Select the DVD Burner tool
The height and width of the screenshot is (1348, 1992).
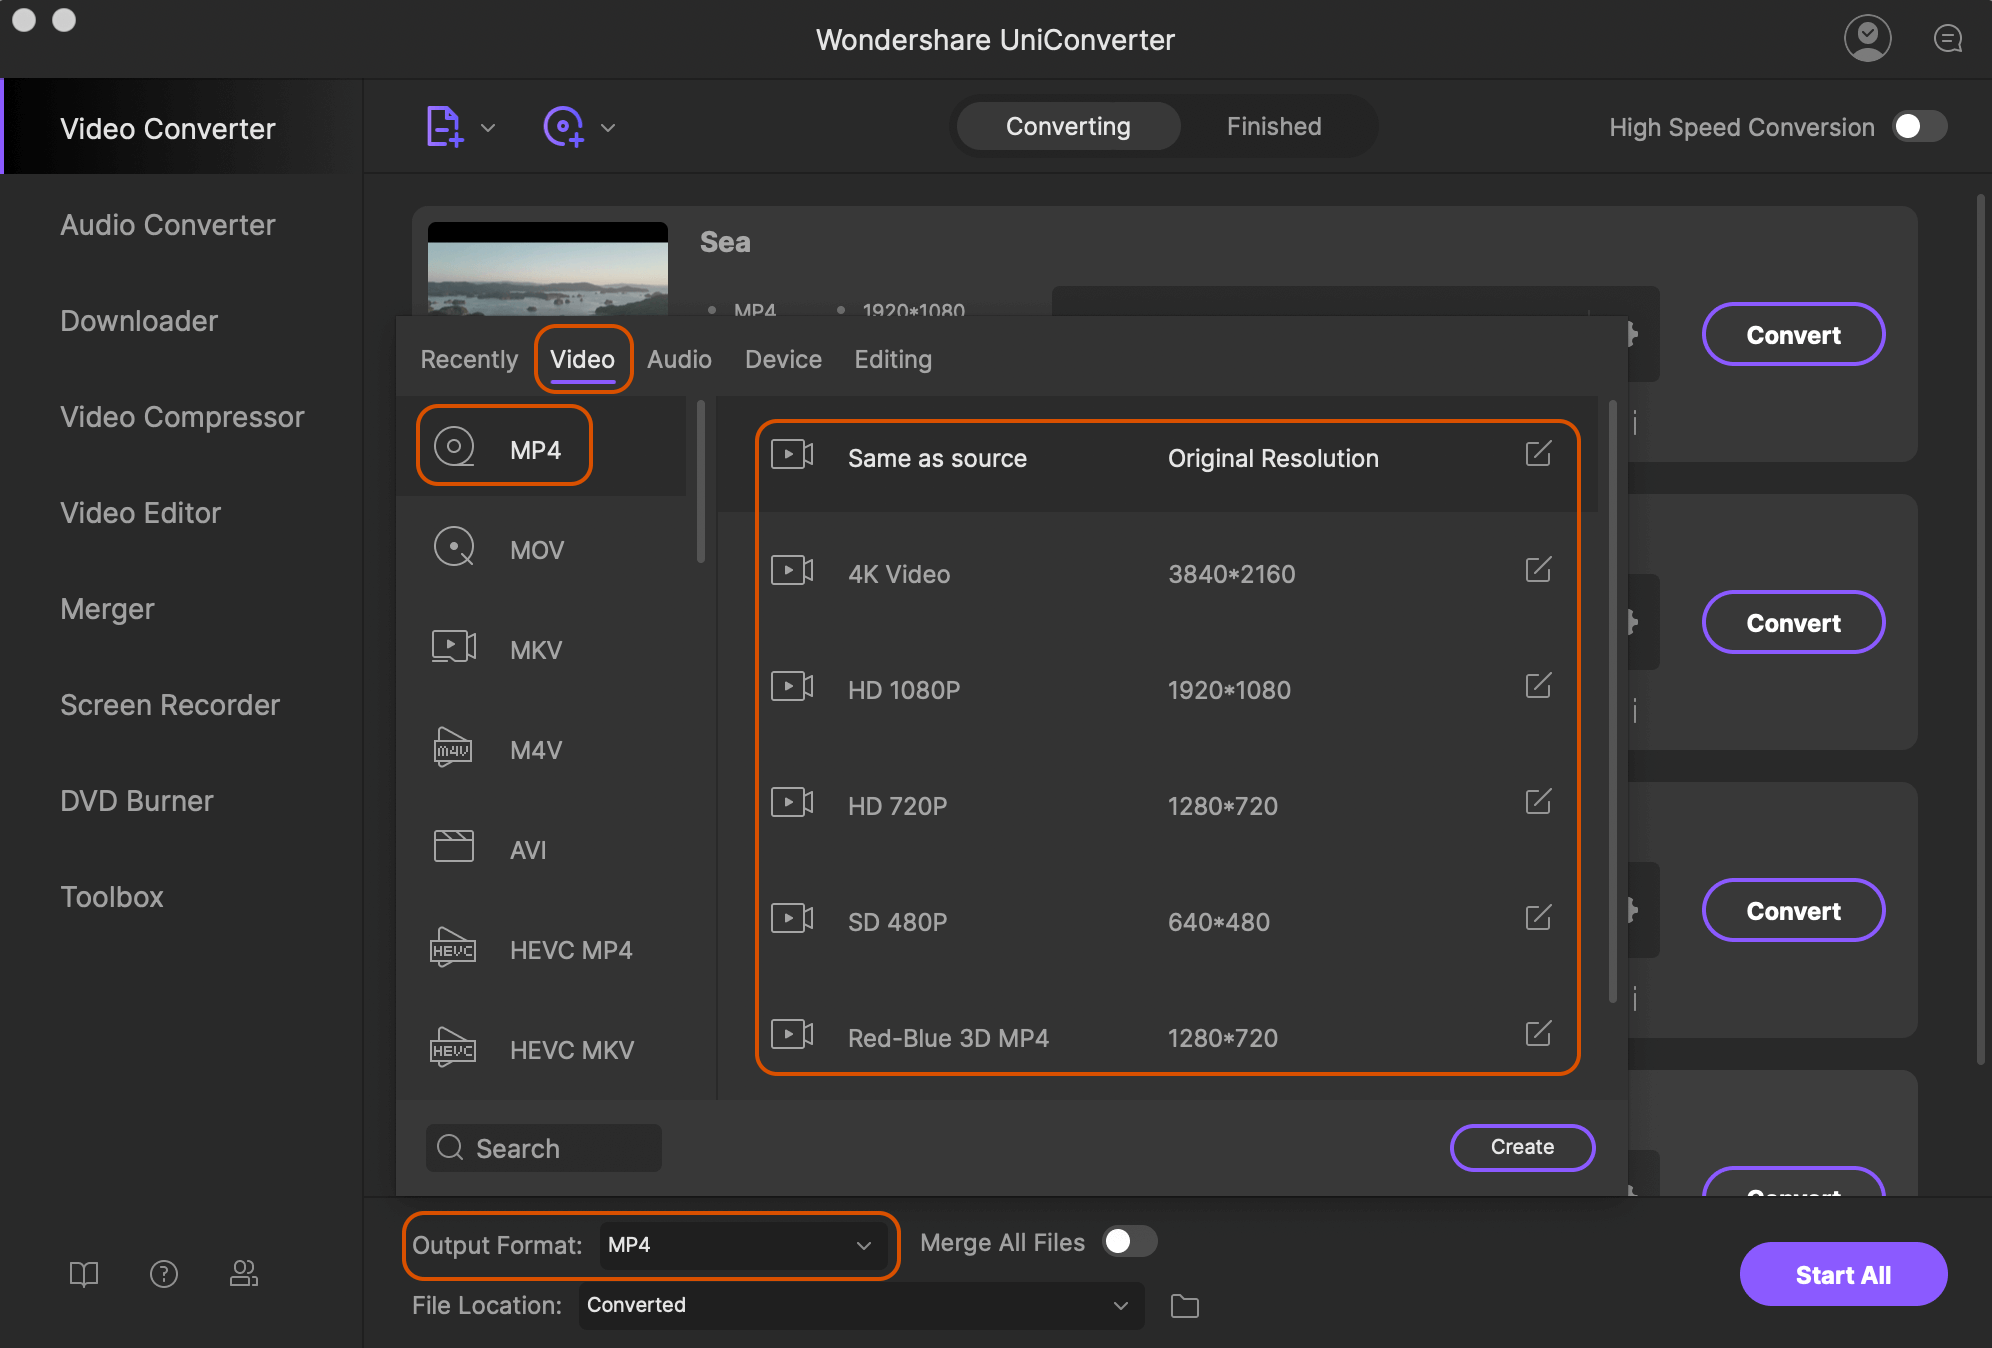click(x=137, y=799)
